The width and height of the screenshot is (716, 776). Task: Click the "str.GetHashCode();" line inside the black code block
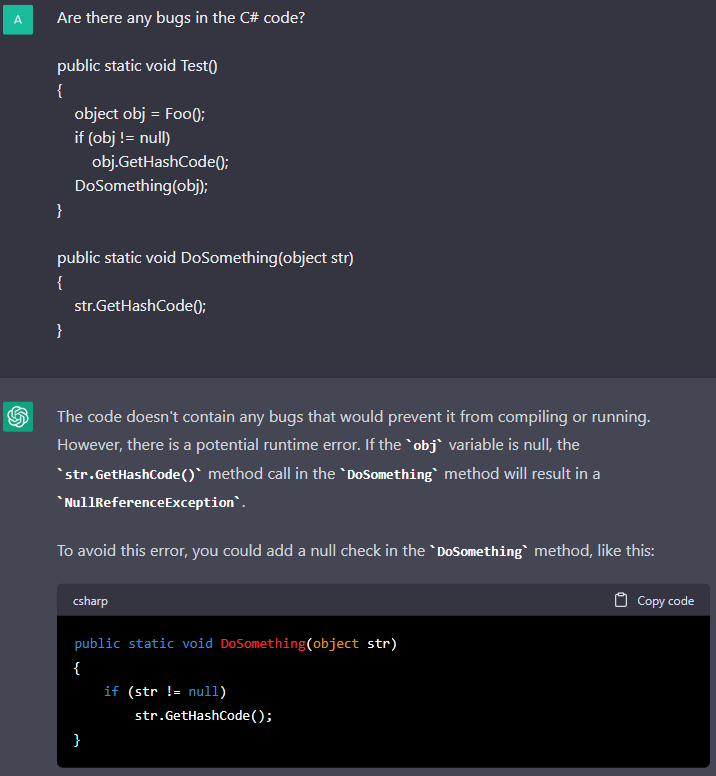point(203,716)
